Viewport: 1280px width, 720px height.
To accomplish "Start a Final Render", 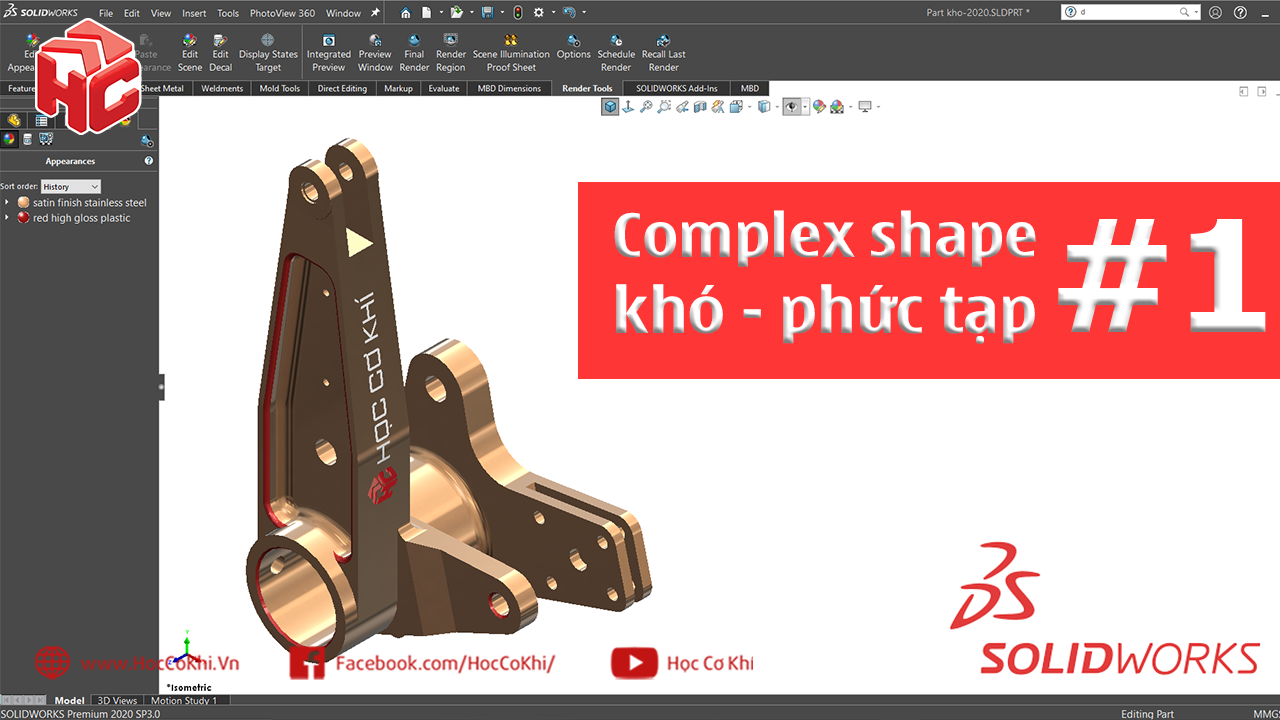I will [414, 53].
